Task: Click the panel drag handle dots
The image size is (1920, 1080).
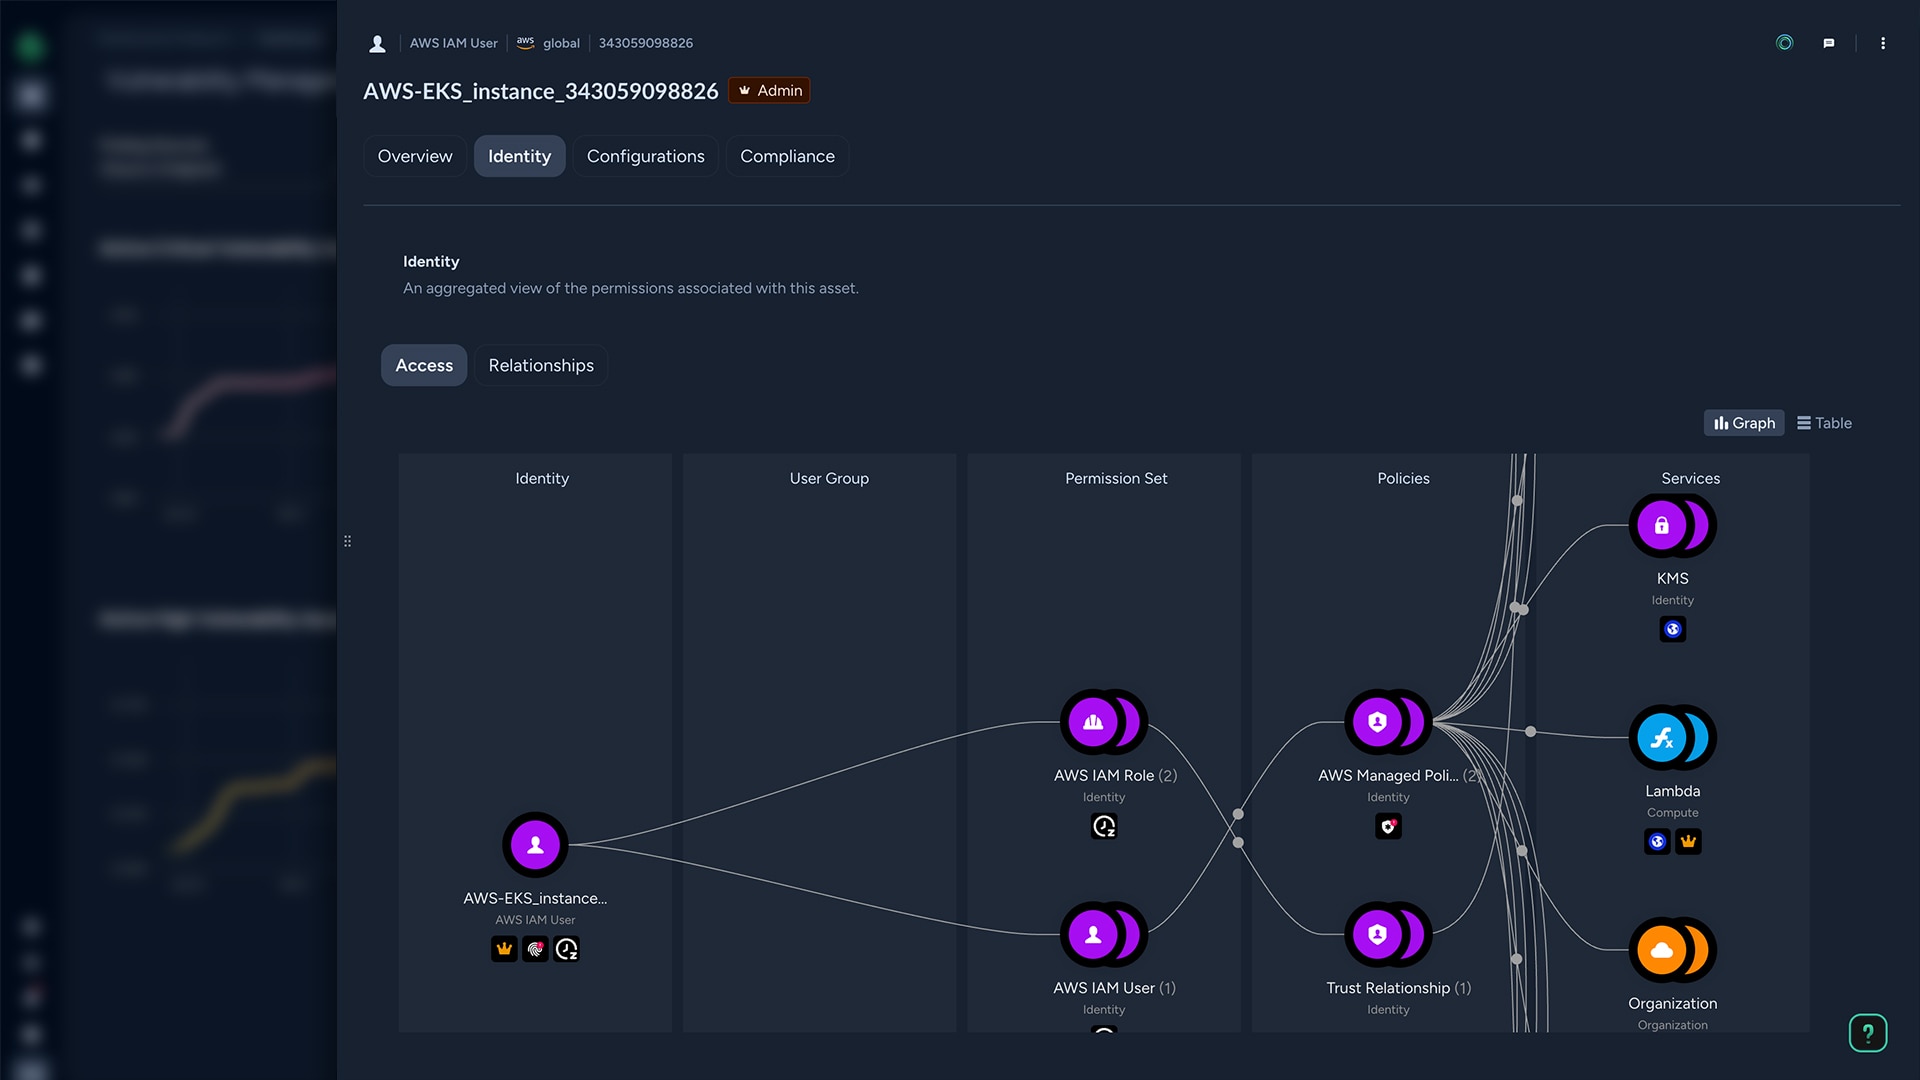Action: pos(347,541)
